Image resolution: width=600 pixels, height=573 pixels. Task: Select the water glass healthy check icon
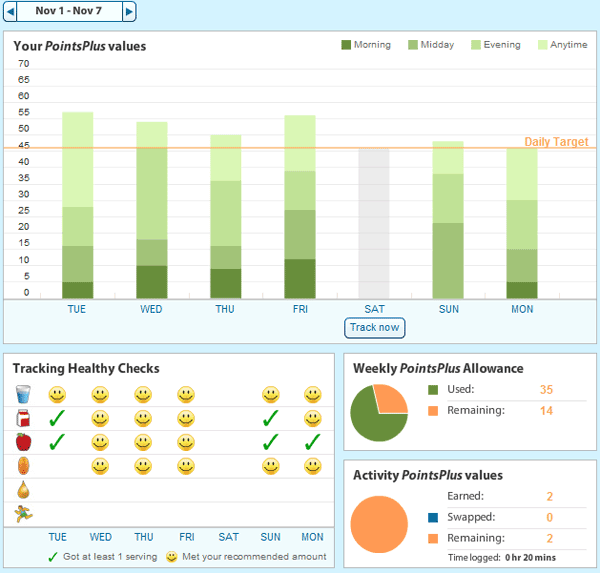pos(23,394)
